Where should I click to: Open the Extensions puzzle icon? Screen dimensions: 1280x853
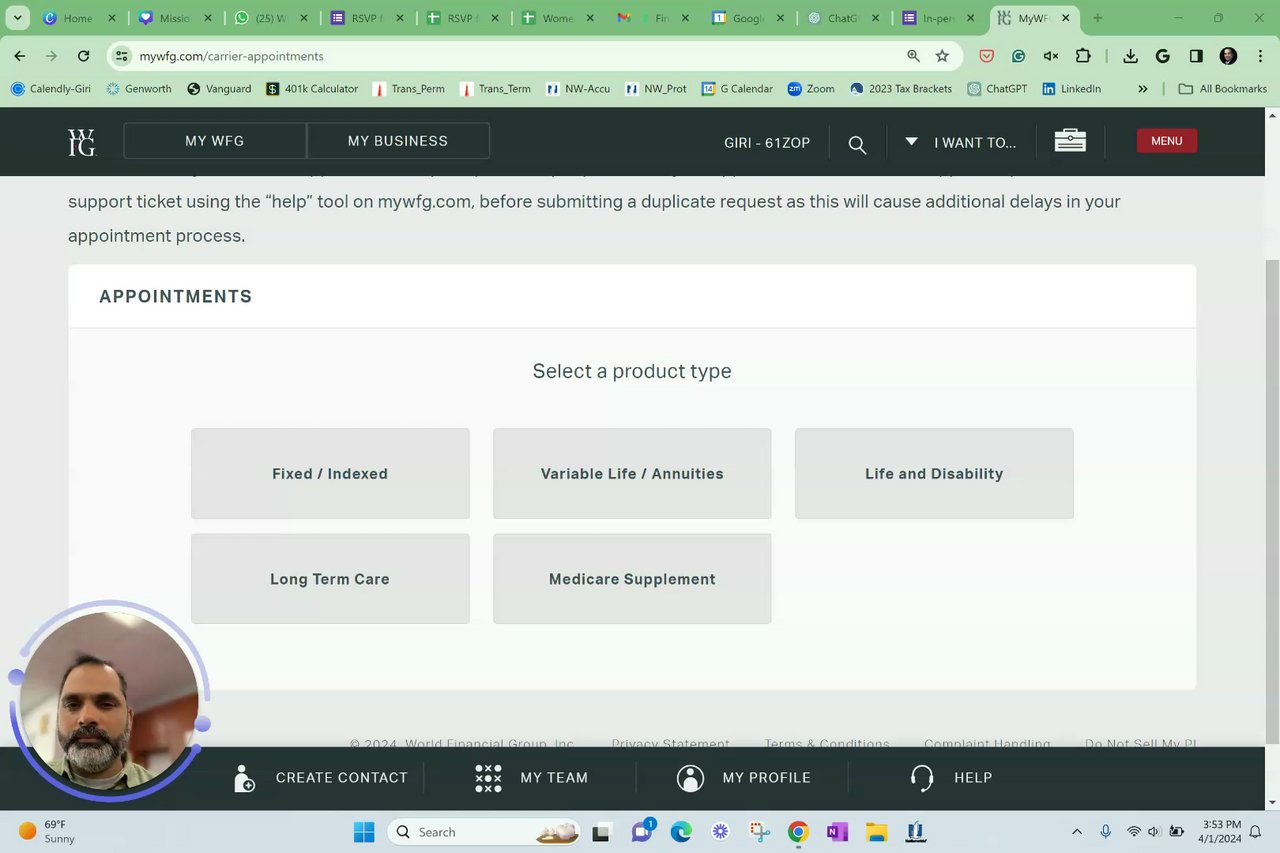1083,56
